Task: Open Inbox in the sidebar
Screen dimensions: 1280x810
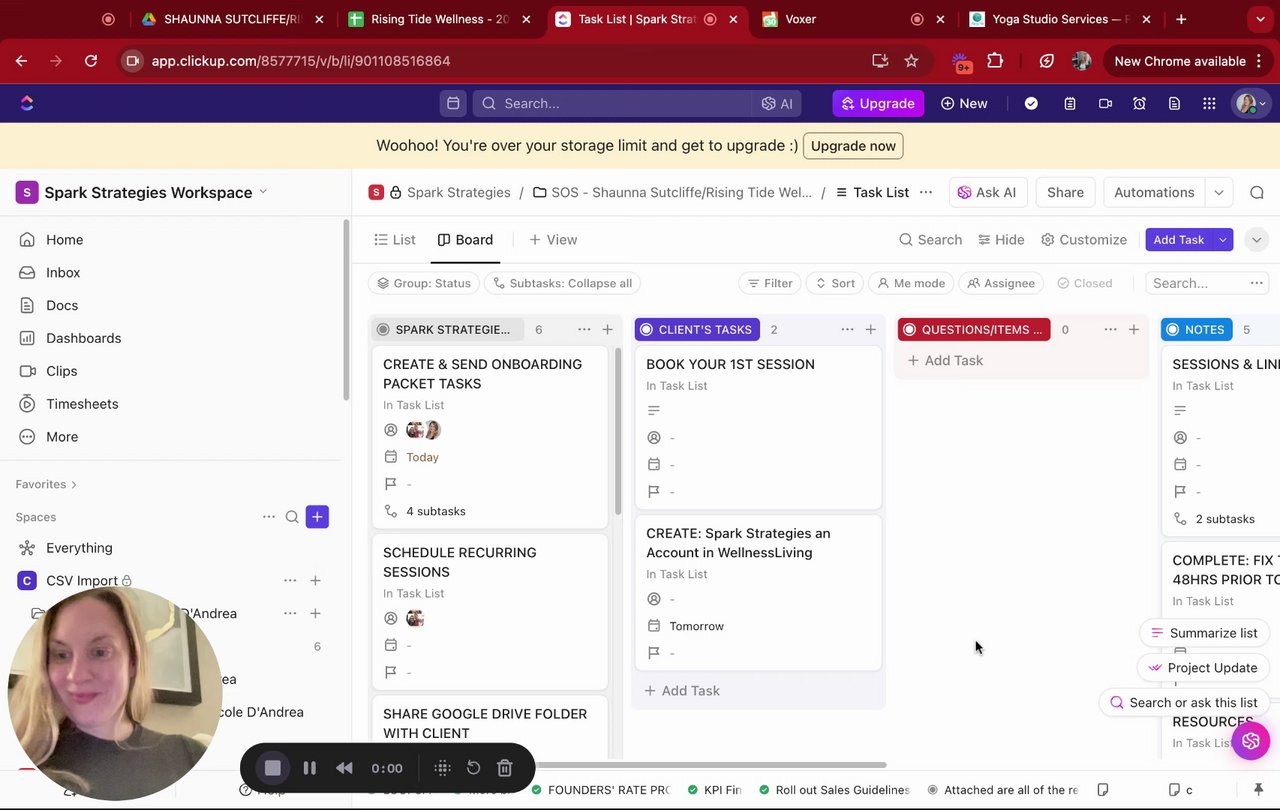Action: (63, 272)
